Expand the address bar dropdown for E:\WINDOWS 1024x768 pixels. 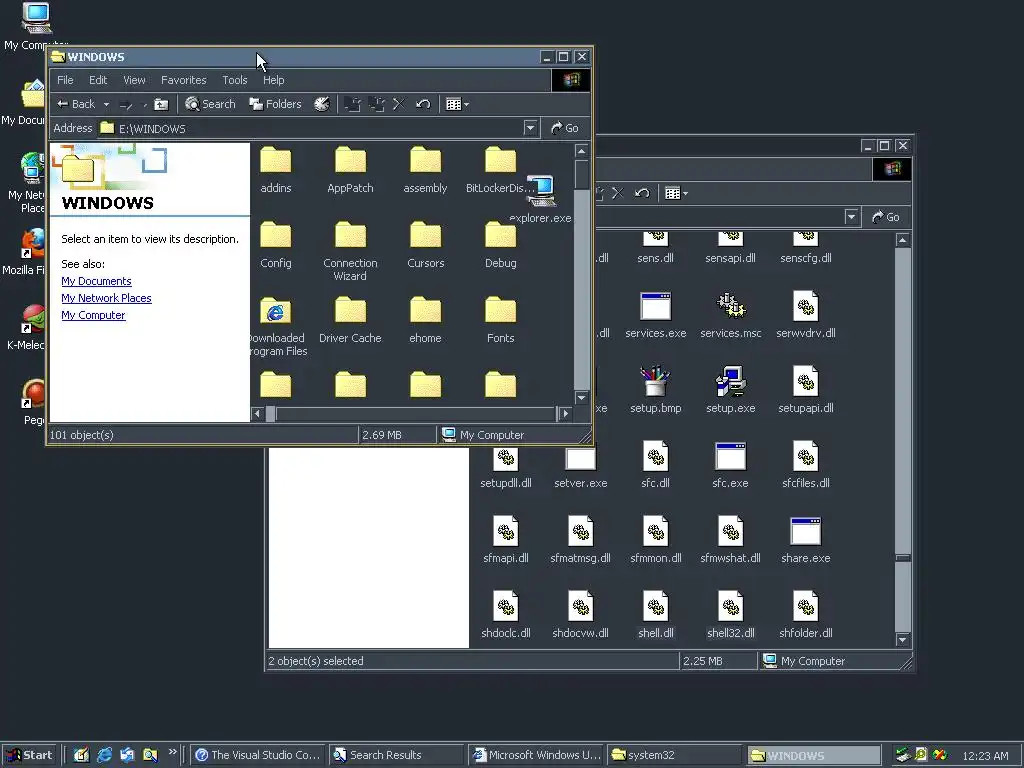coord(530,128)
